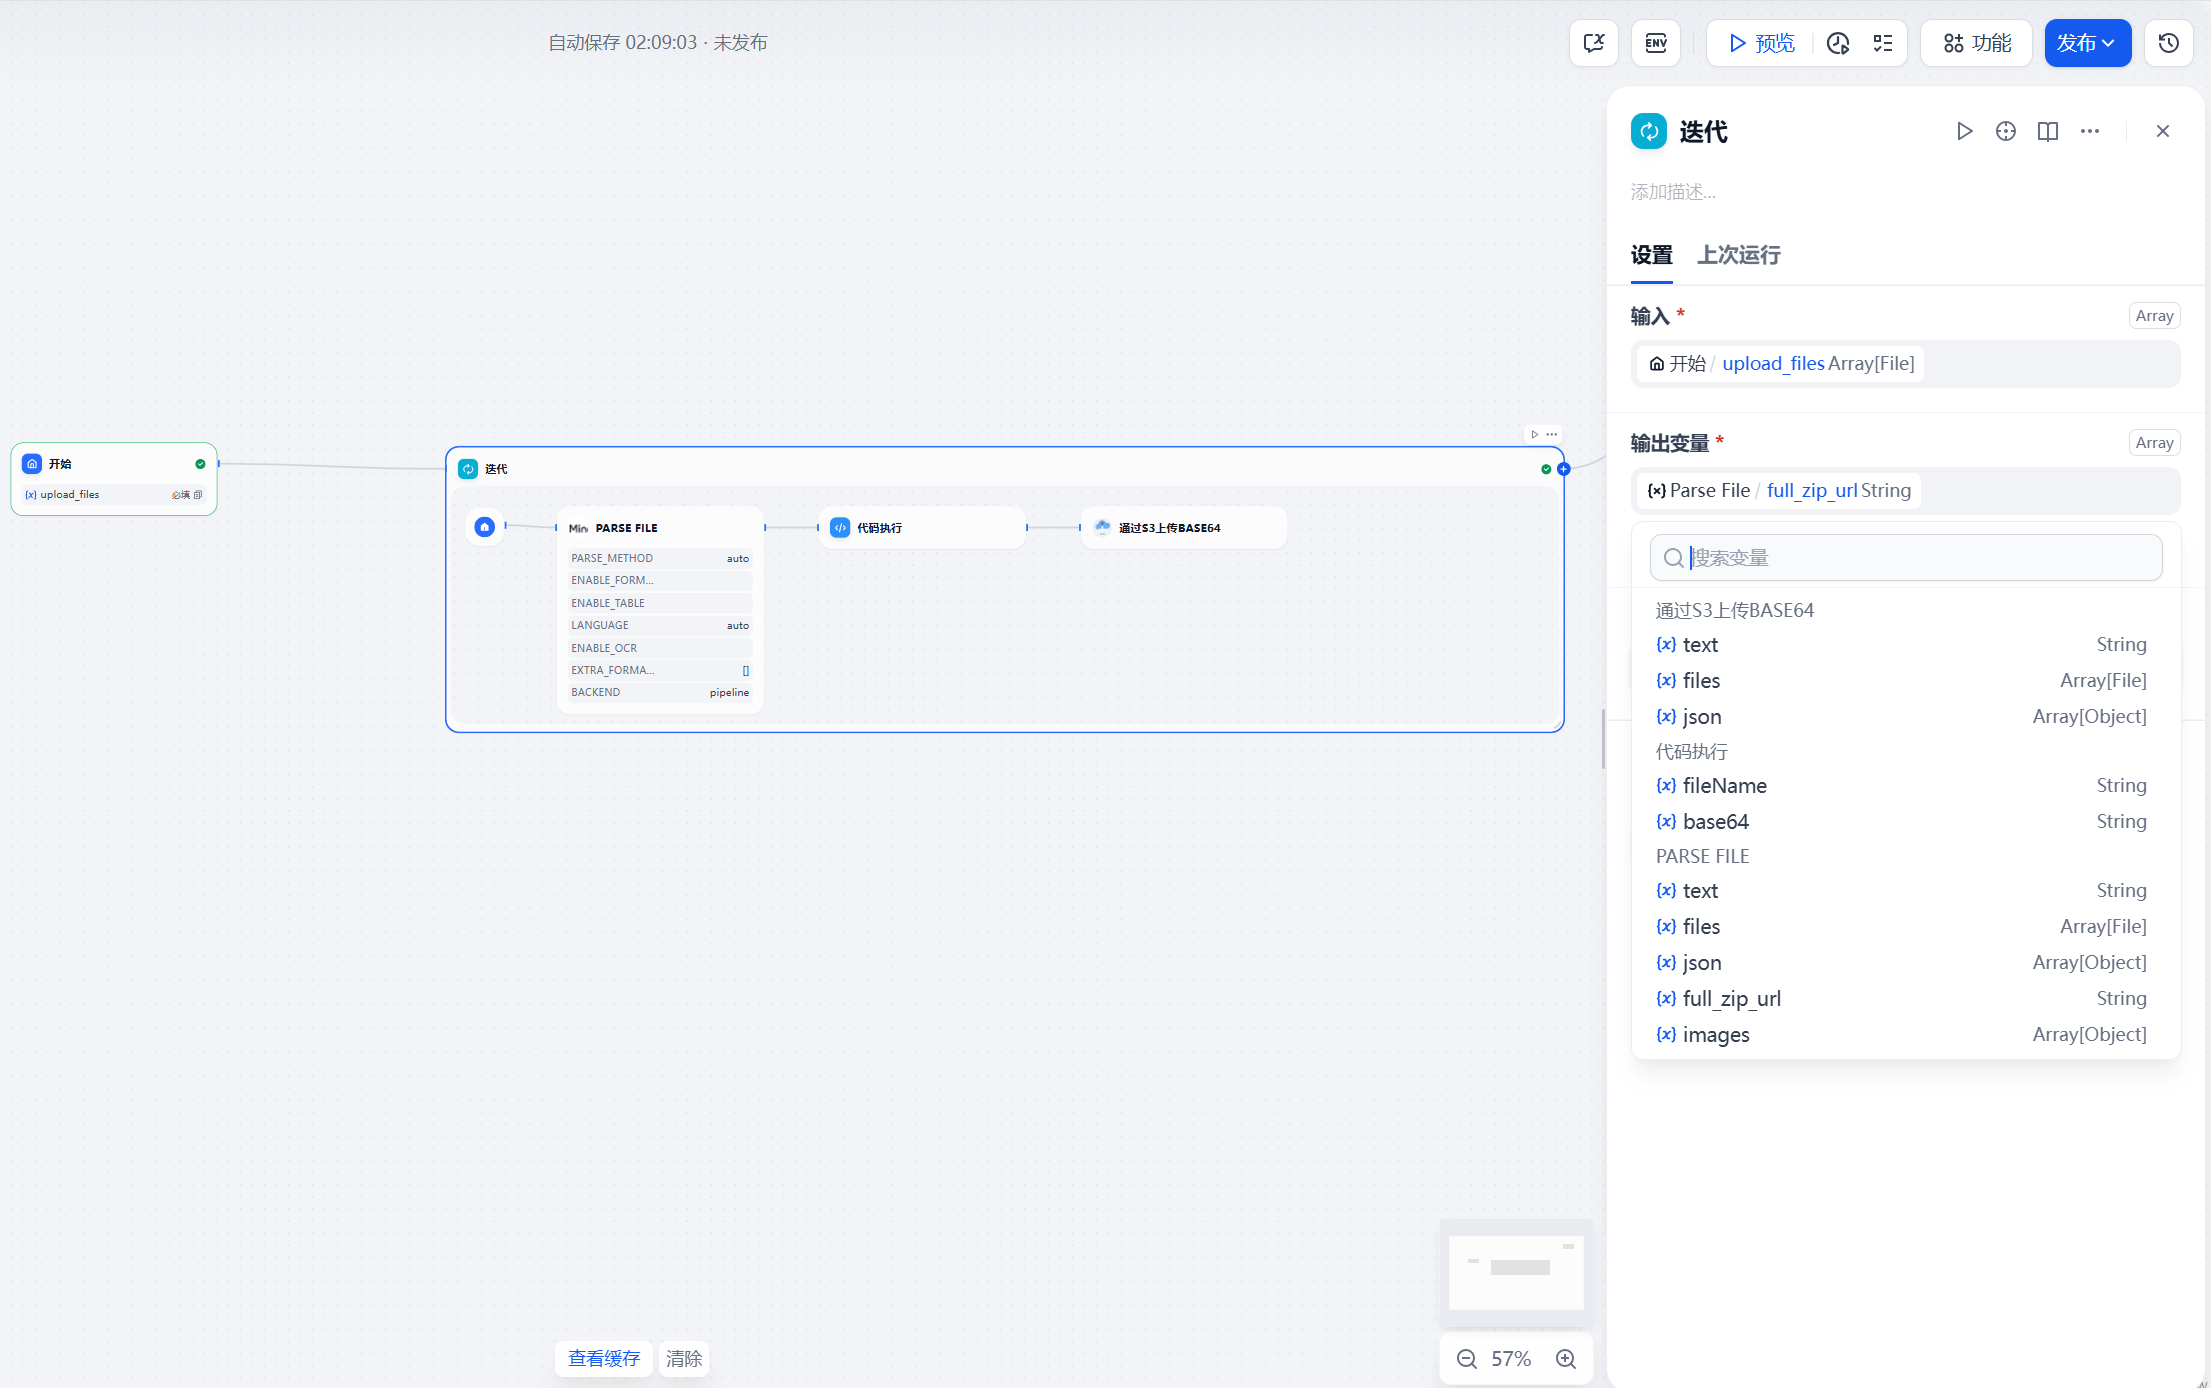Open the checklist icon in top toolbar

[1883, 43]
